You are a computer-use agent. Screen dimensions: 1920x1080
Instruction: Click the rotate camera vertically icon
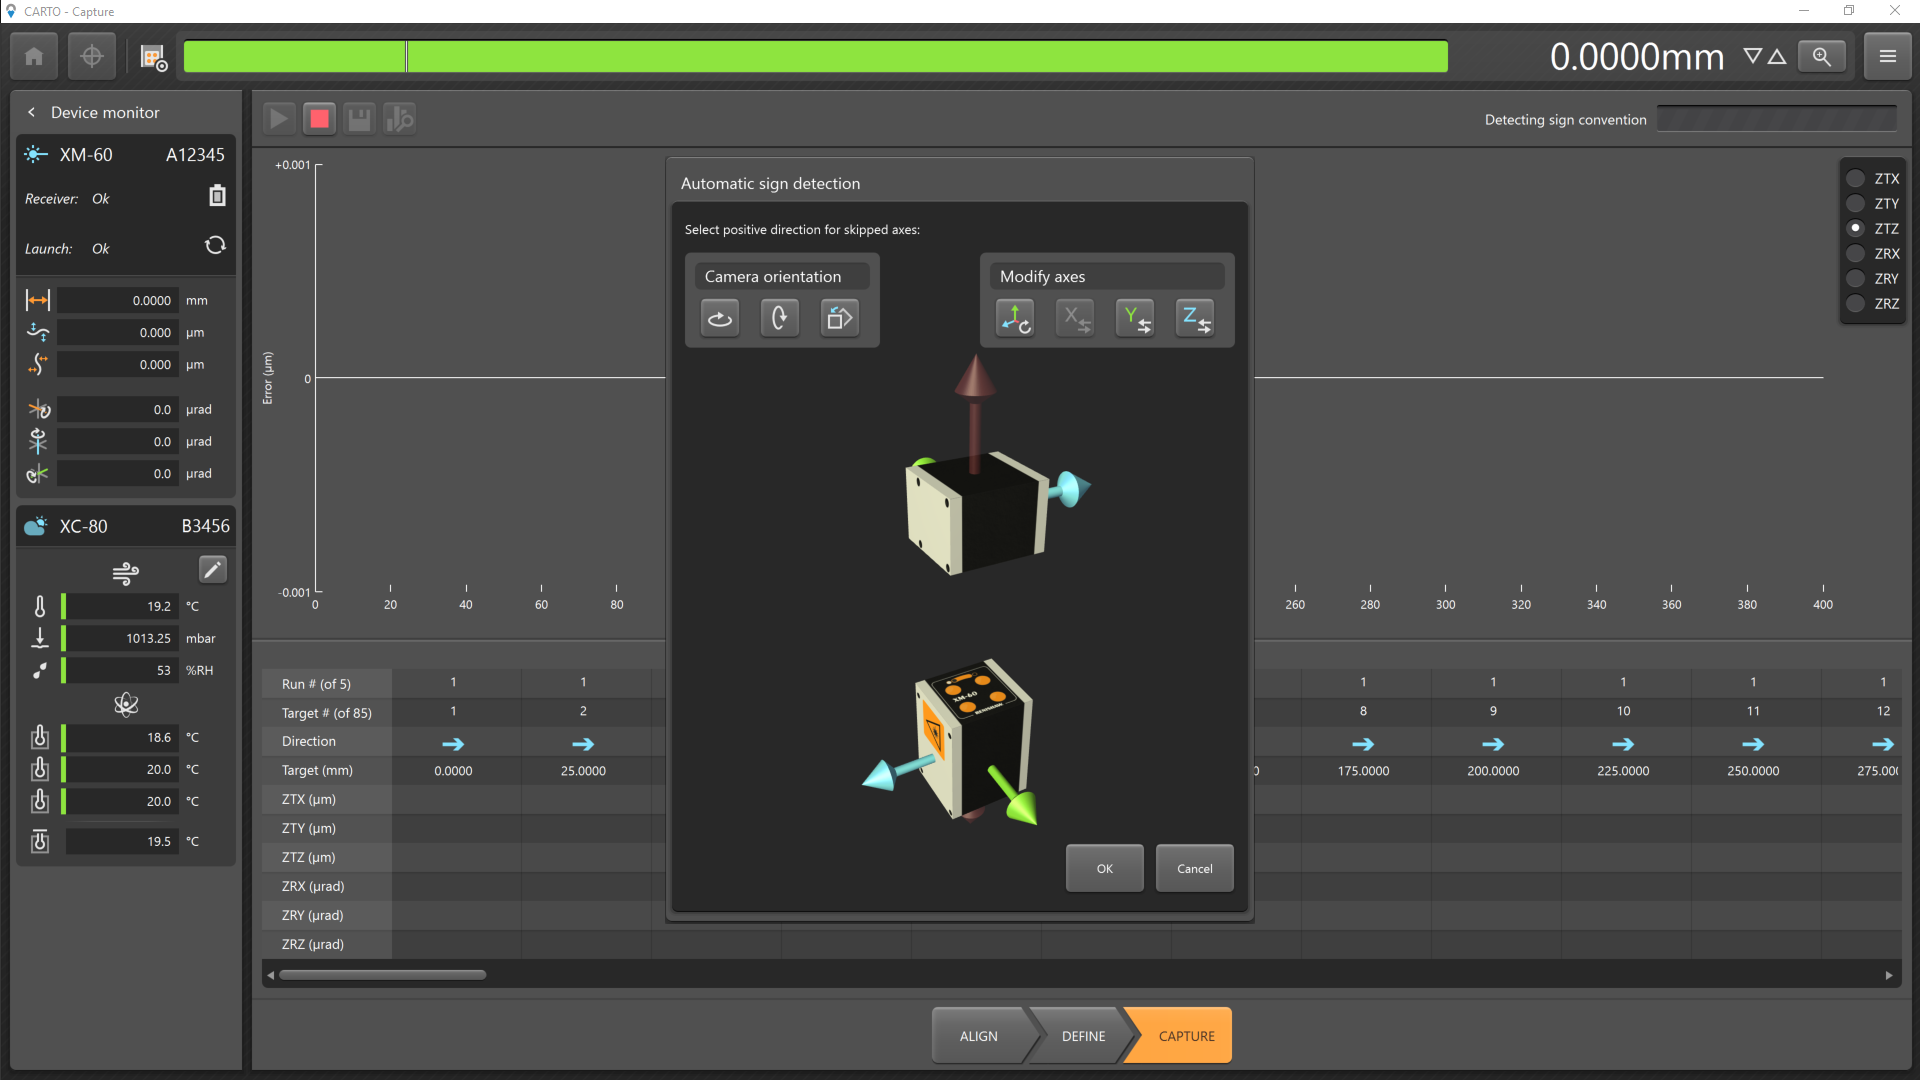(779, 319)
